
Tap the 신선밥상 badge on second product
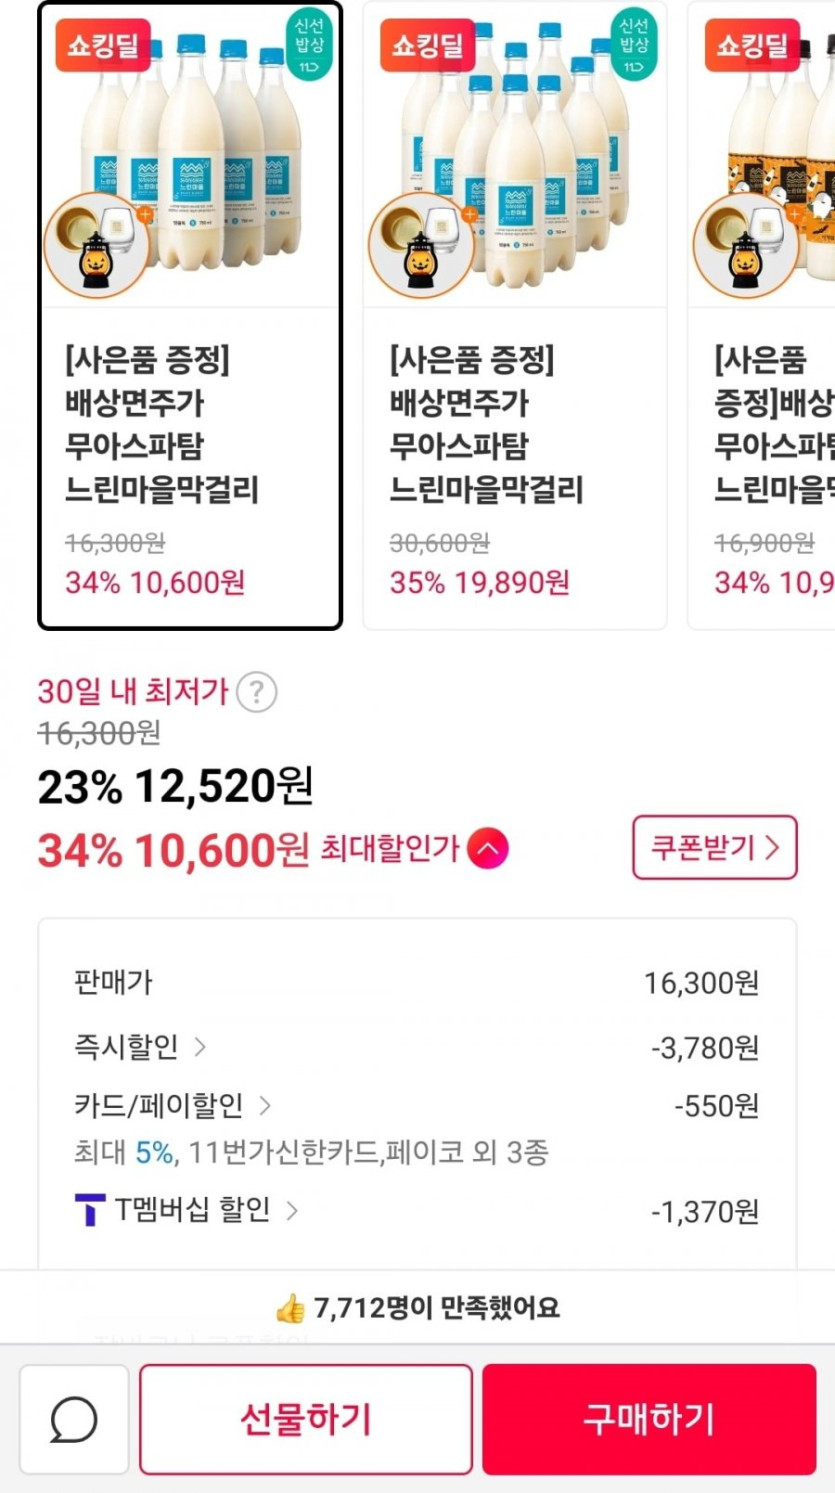(633, 45)
